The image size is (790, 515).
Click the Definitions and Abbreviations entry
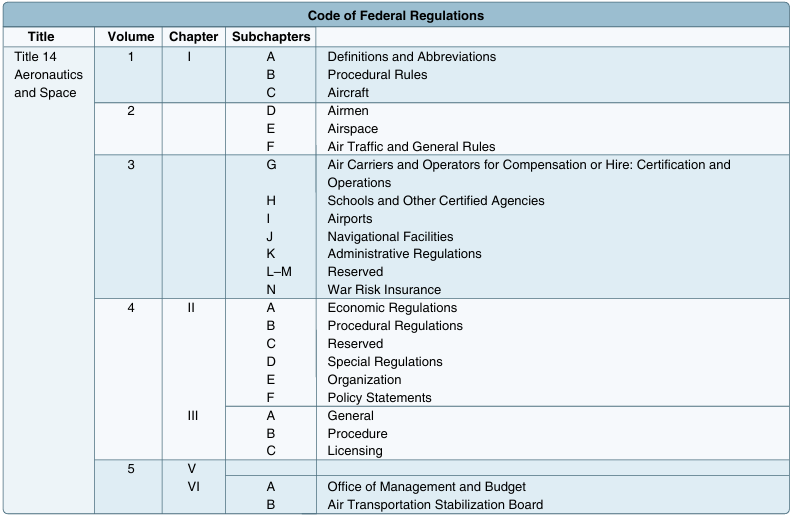(x=412, y=56)
